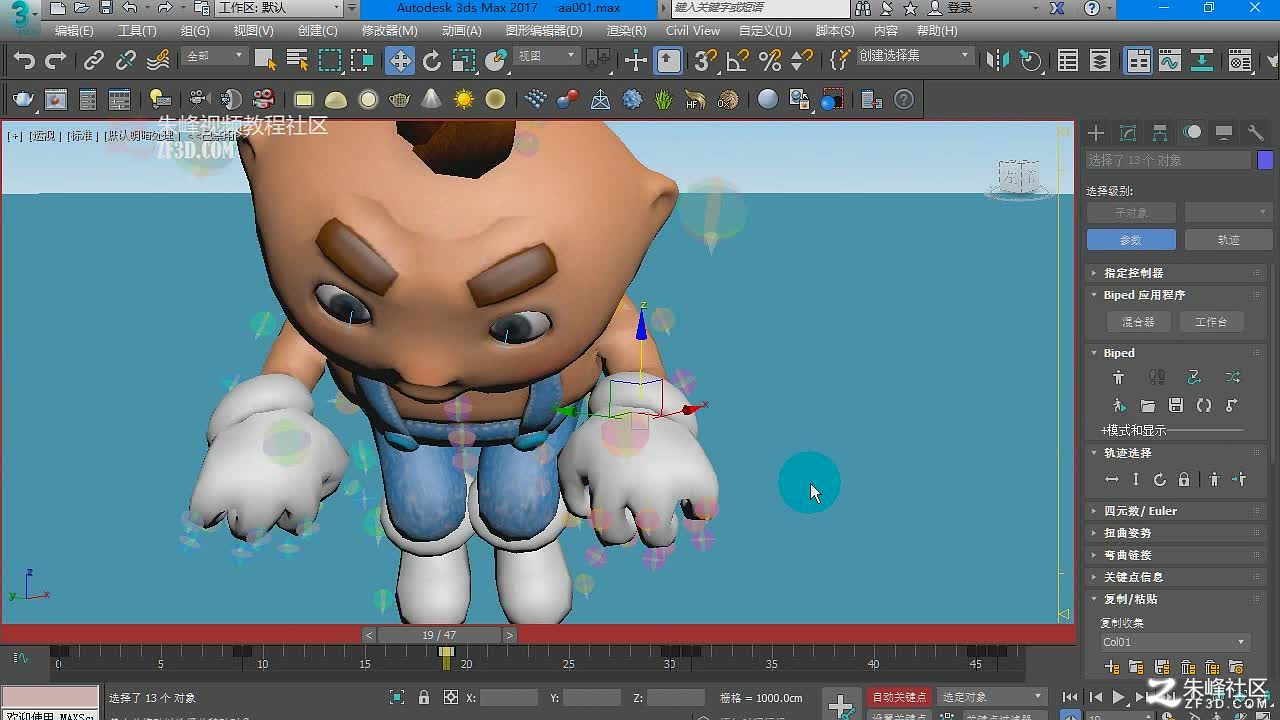The width and height of the screenshot is (1280, 720).
Task: Click the Play Animation button
Action: 1119,697
